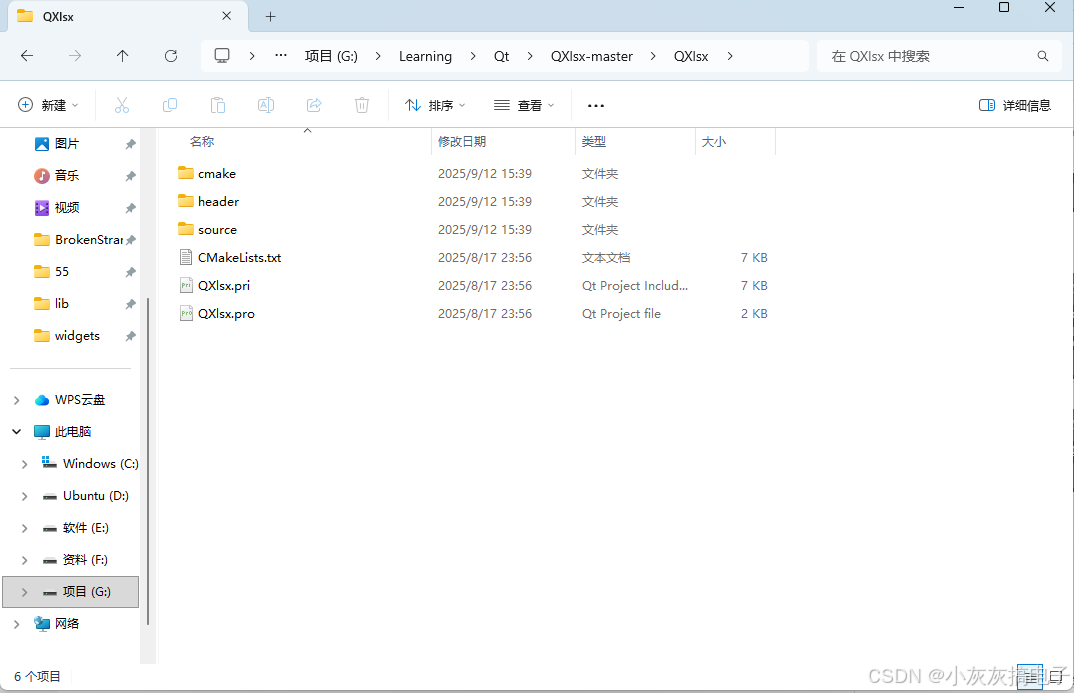
Task: Open the 新建 dropdown menu
Action: click(48, 105)
